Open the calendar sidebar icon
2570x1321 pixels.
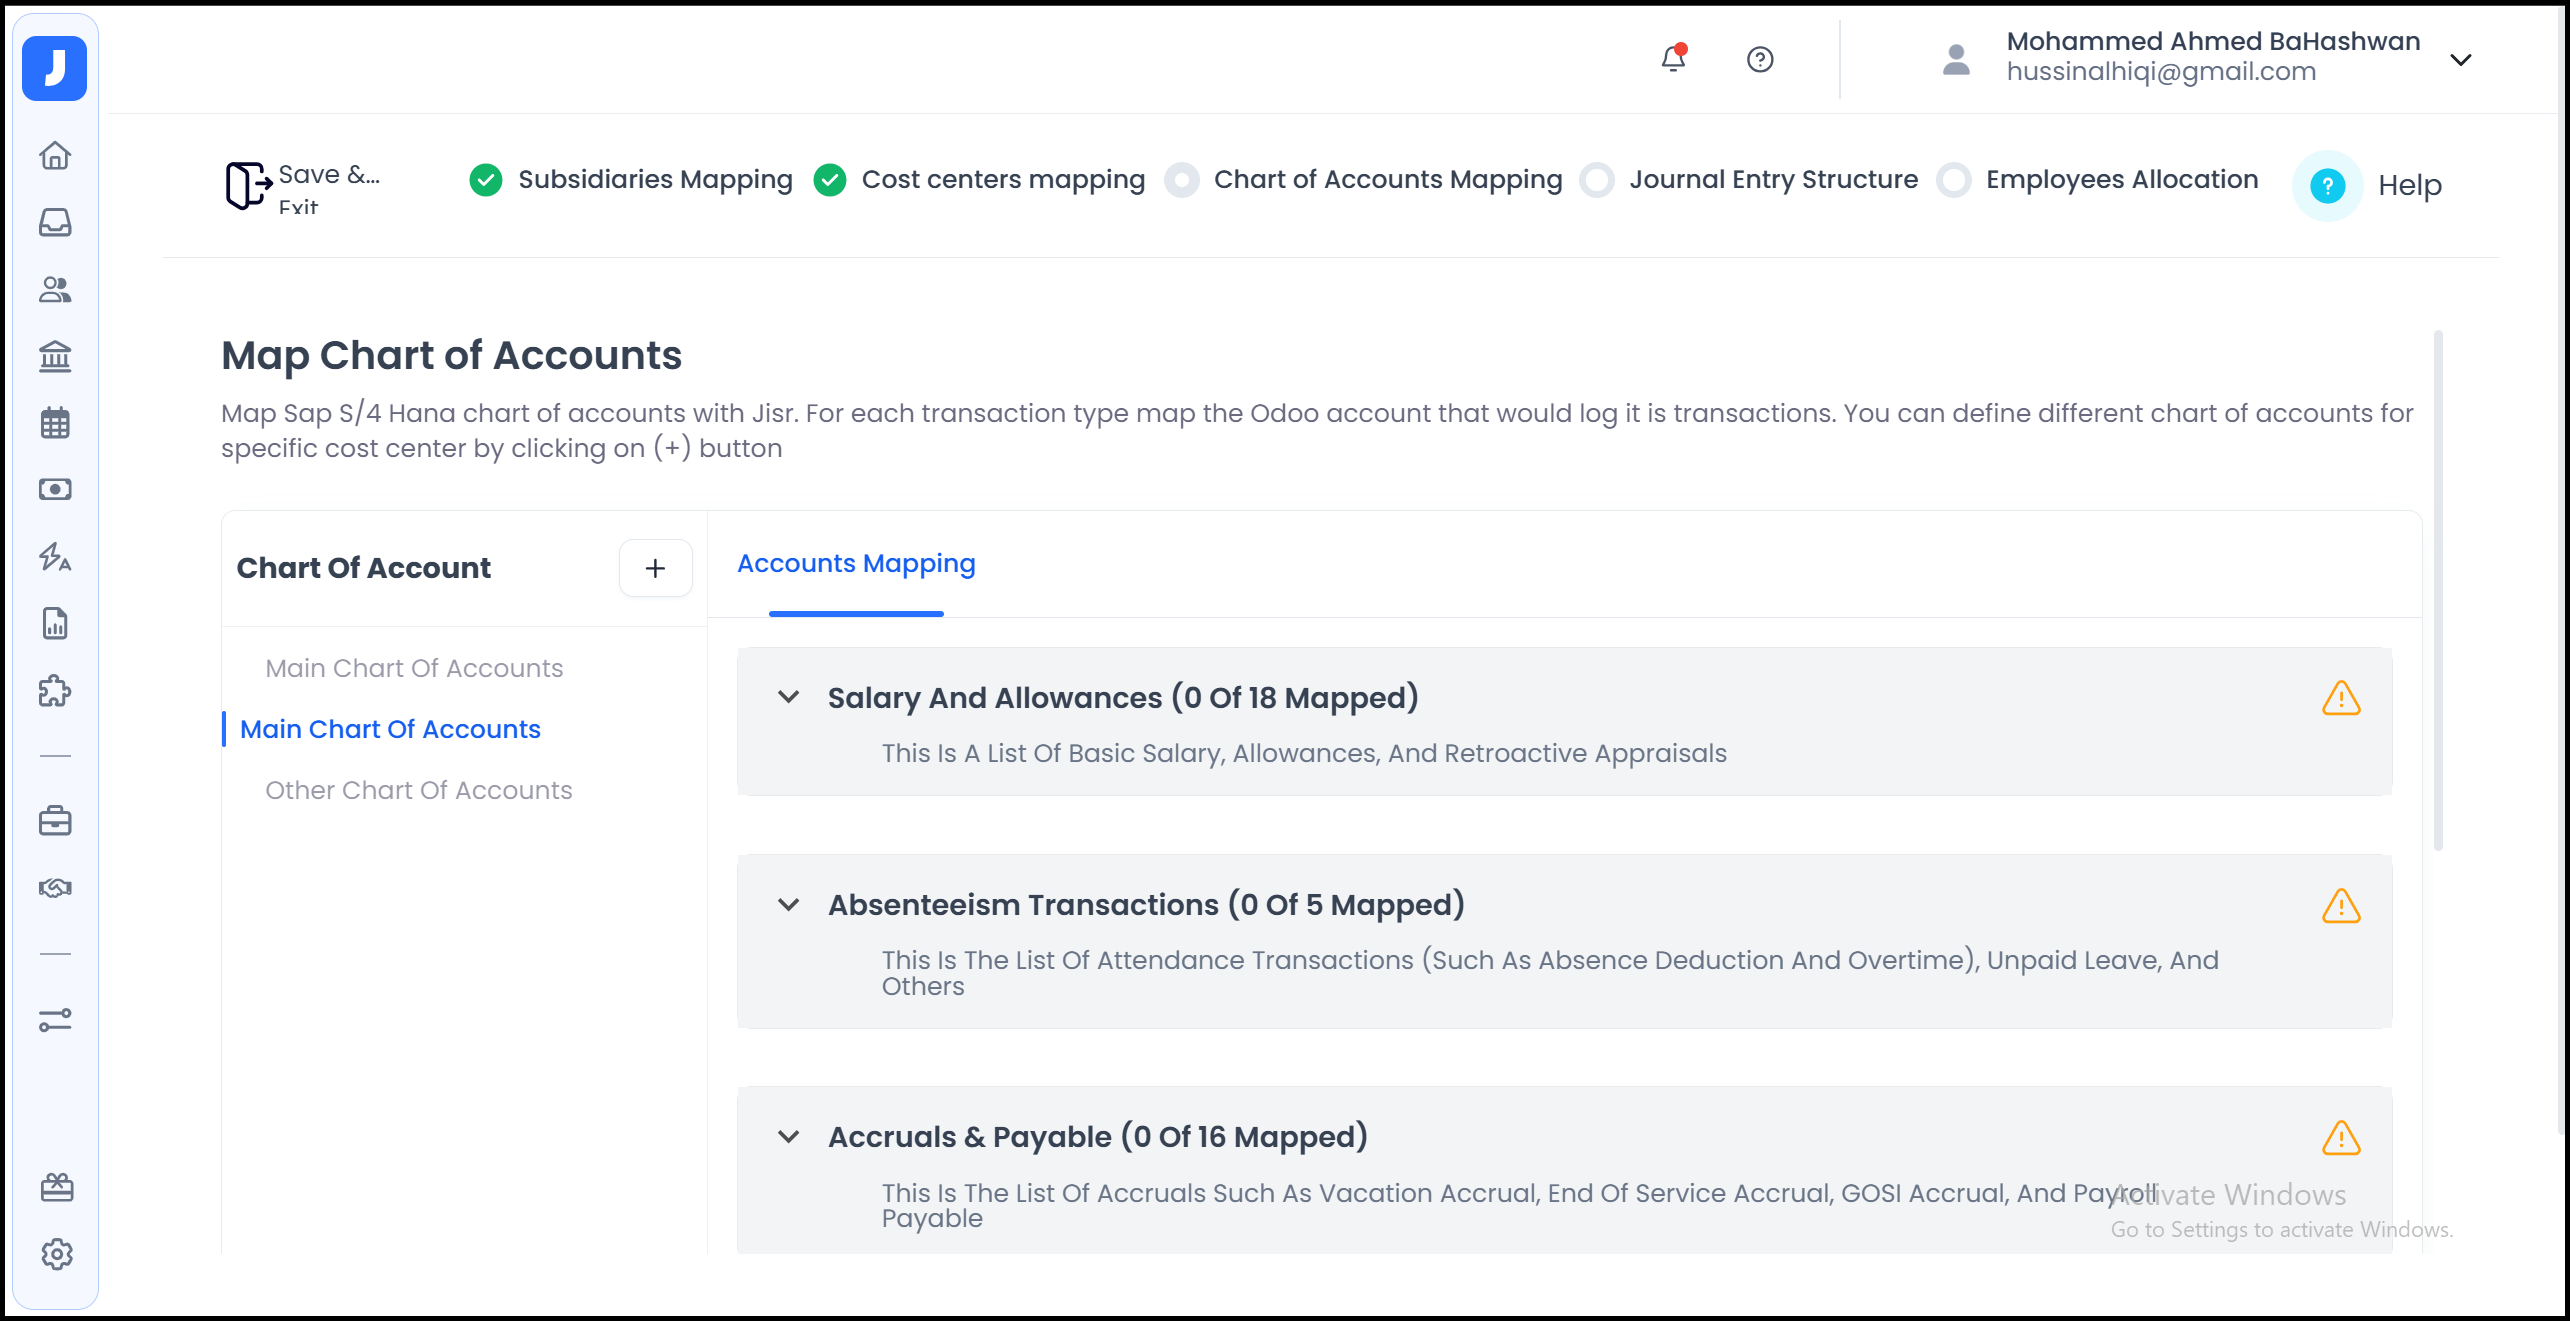coord(55,423)
